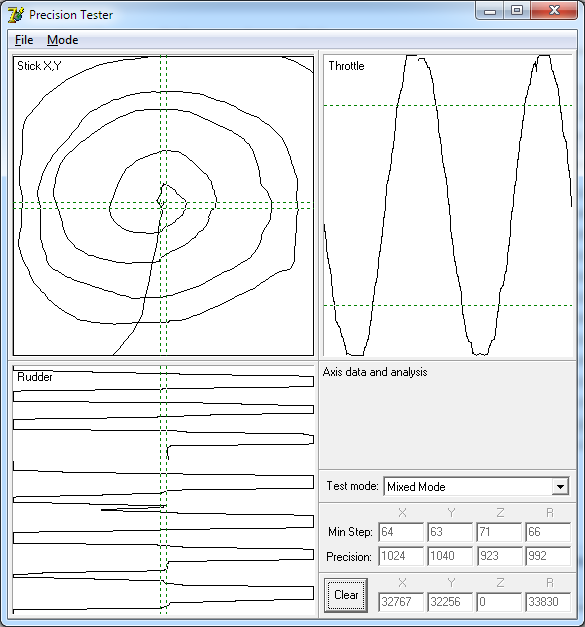
Task: Click the X Min Step field
Action: click(x=401, y=532)
